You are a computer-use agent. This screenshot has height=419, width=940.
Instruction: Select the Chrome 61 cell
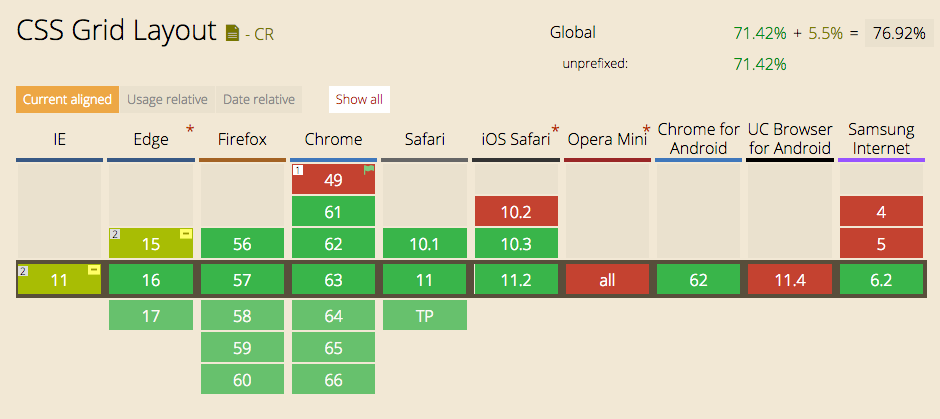[x=333, y=211]
